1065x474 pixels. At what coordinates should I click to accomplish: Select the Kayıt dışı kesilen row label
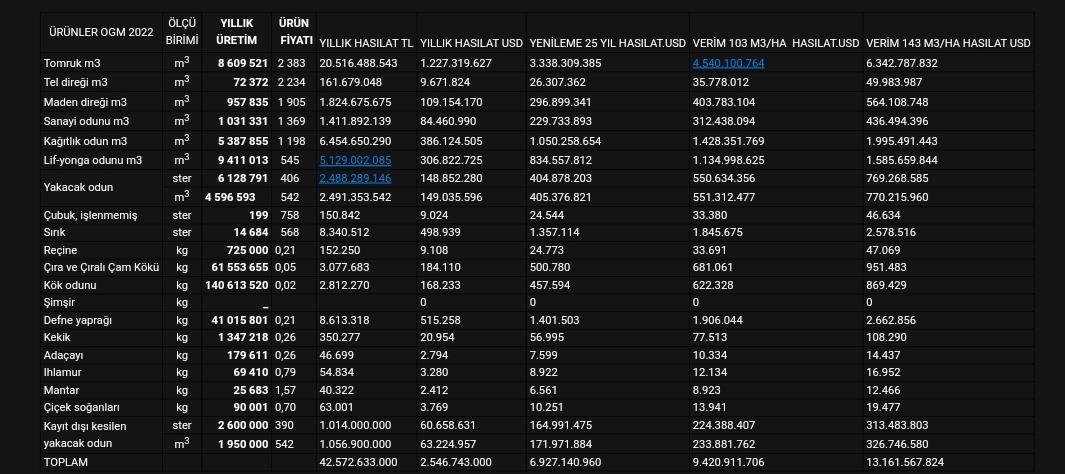pyautogui.click(x=85, y=426)
